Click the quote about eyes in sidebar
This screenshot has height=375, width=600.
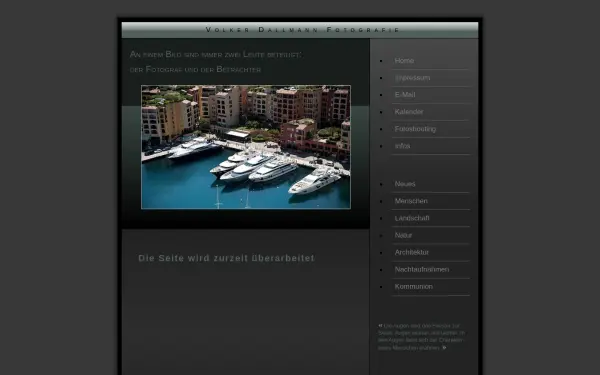[x=421, y=337]
